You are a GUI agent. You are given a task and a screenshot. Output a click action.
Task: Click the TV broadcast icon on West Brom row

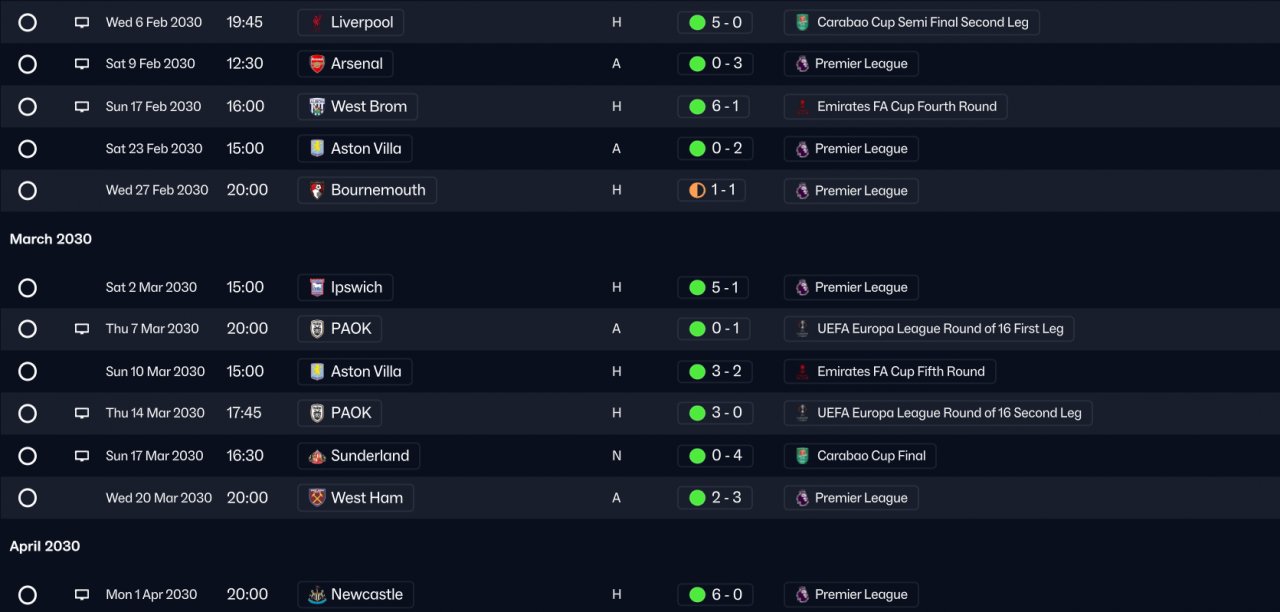click(82, 107)
